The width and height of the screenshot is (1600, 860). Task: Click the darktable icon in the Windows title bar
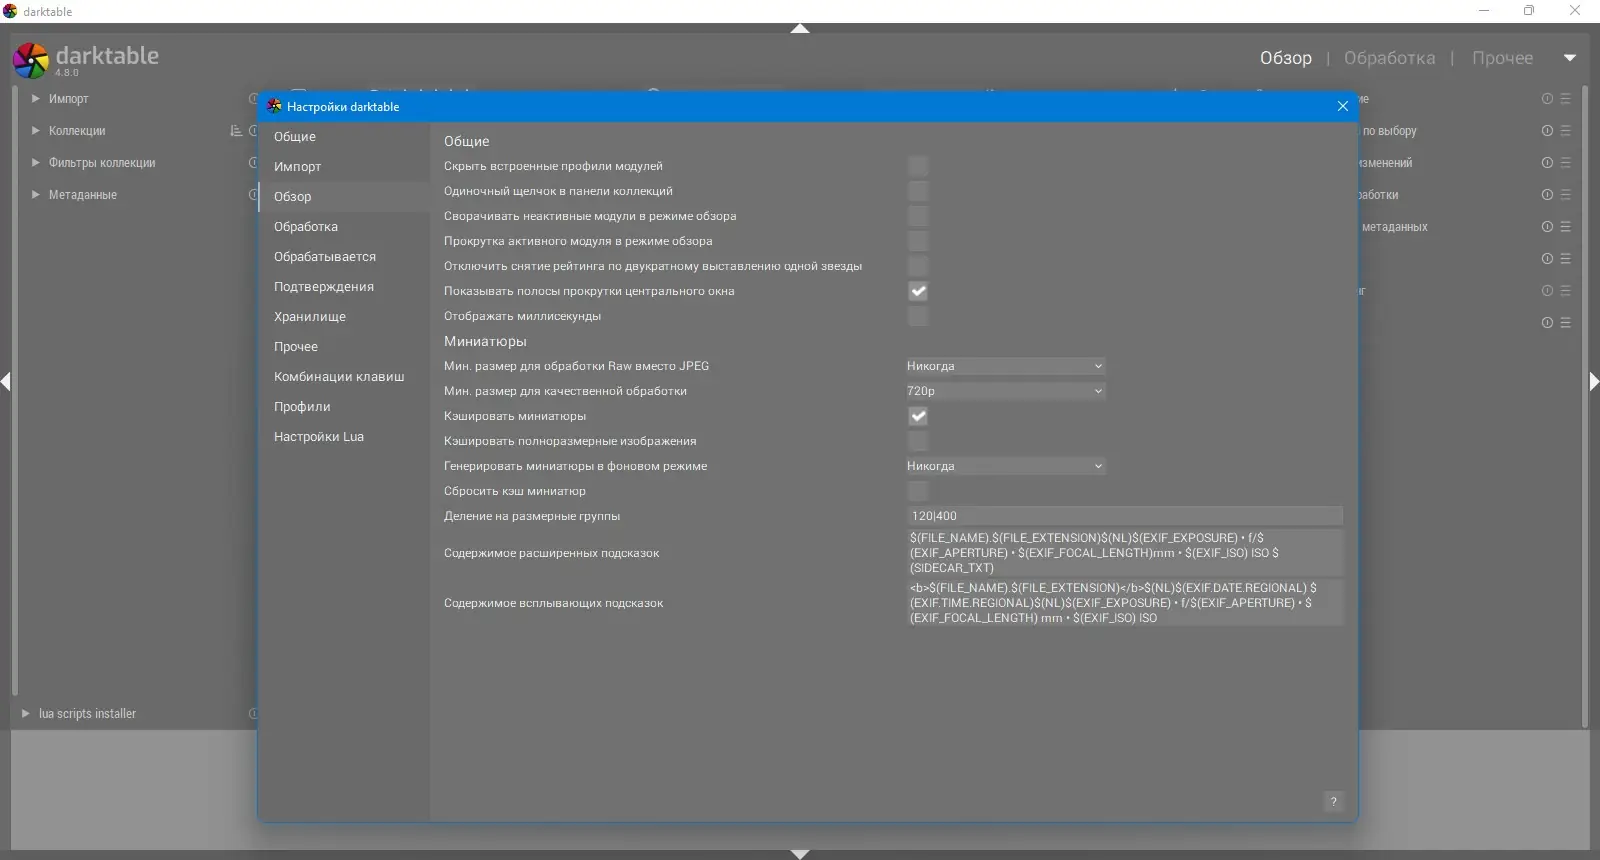point(10,11)
